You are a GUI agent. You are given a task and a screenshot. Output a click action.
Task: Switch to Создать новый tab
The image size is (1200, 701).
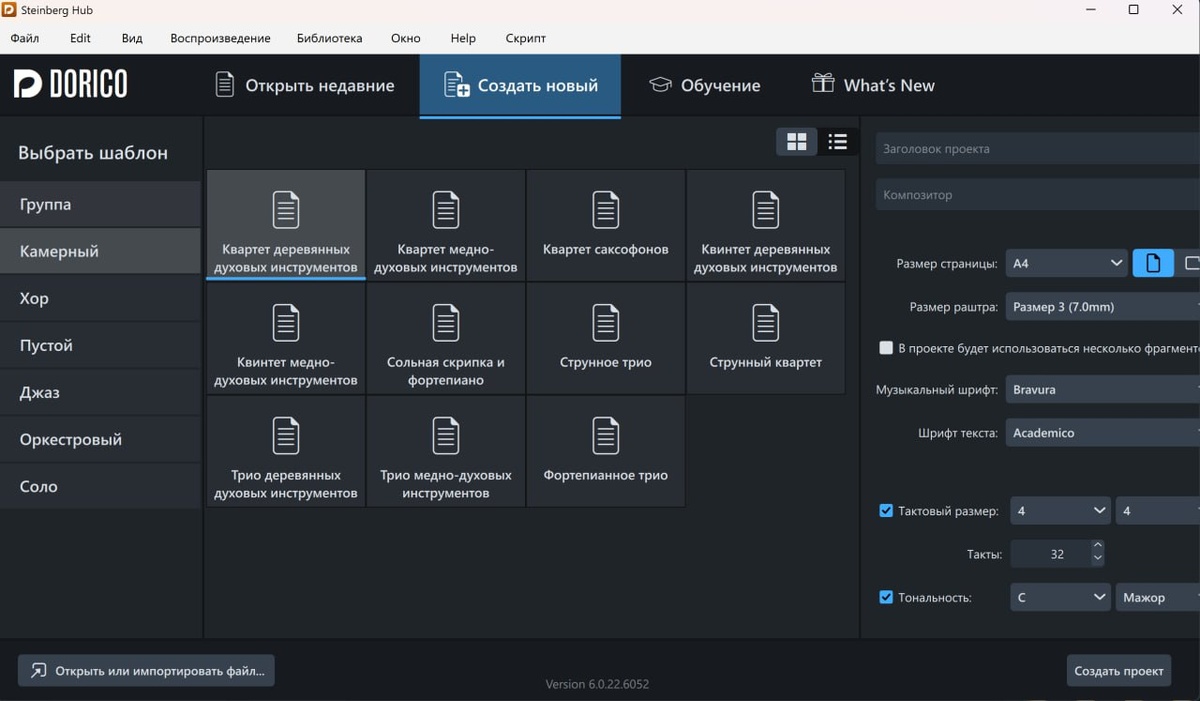pos(520,86)
